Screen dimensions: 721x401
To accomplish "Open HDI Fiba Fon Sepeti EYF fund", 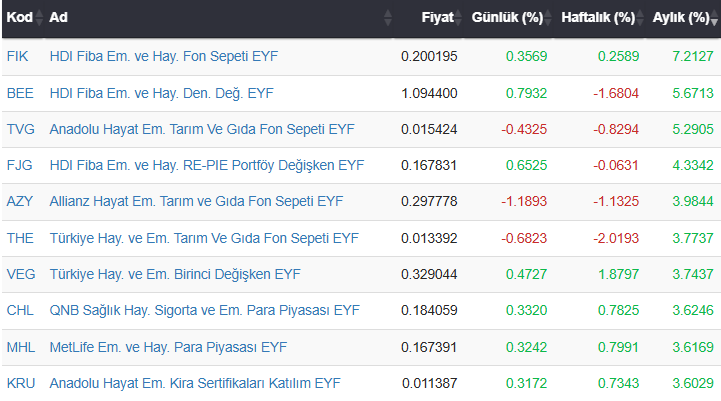I will click(164, 57).
